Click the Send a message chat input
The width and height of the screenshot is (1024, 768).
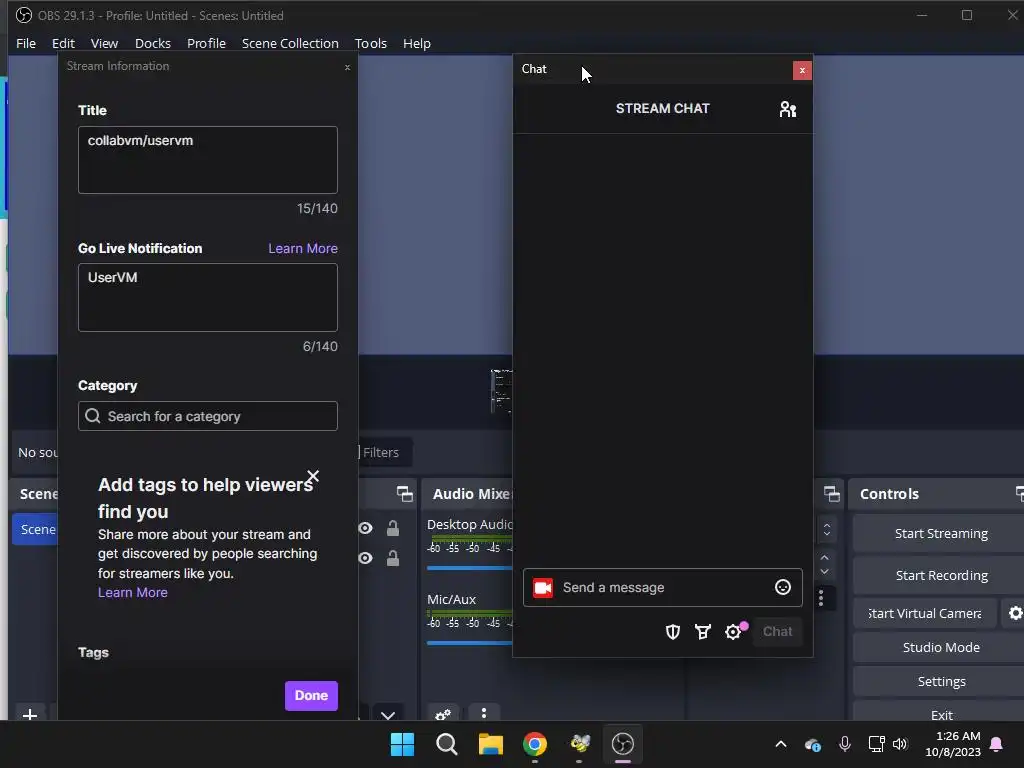click(662, 588)
